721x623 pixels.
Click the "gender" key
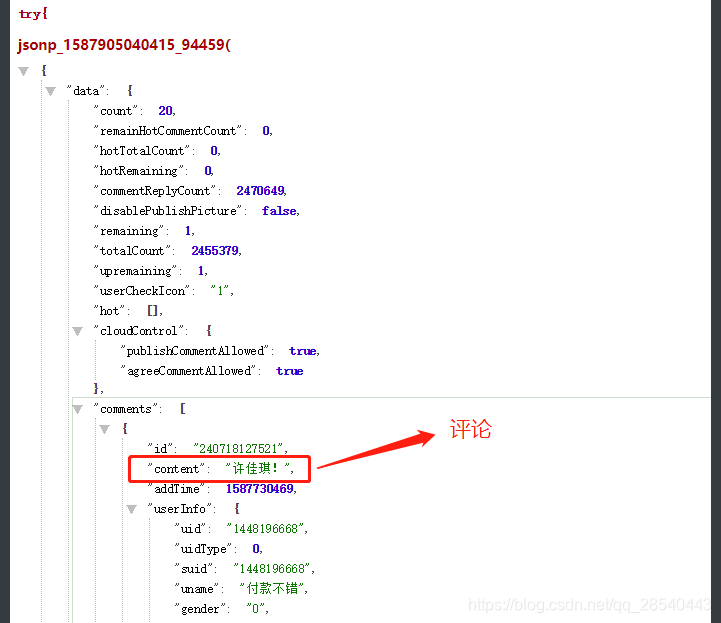(x=200, y=609)
